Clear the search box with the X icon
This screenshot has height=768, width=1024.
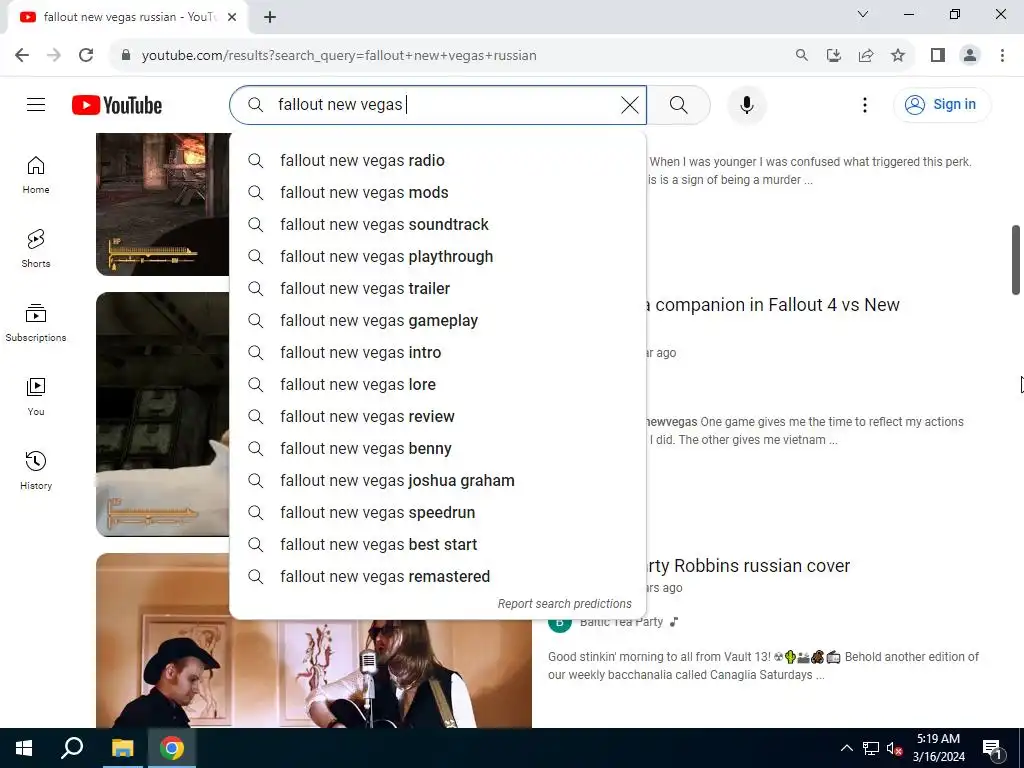[630, 104]
